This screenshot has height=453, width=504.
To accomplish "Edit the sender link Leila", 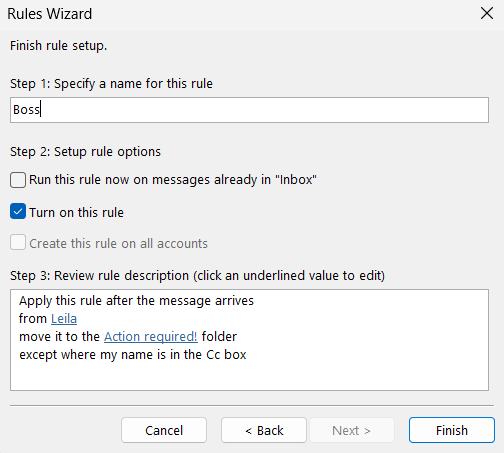I will (x=64, y=319).
